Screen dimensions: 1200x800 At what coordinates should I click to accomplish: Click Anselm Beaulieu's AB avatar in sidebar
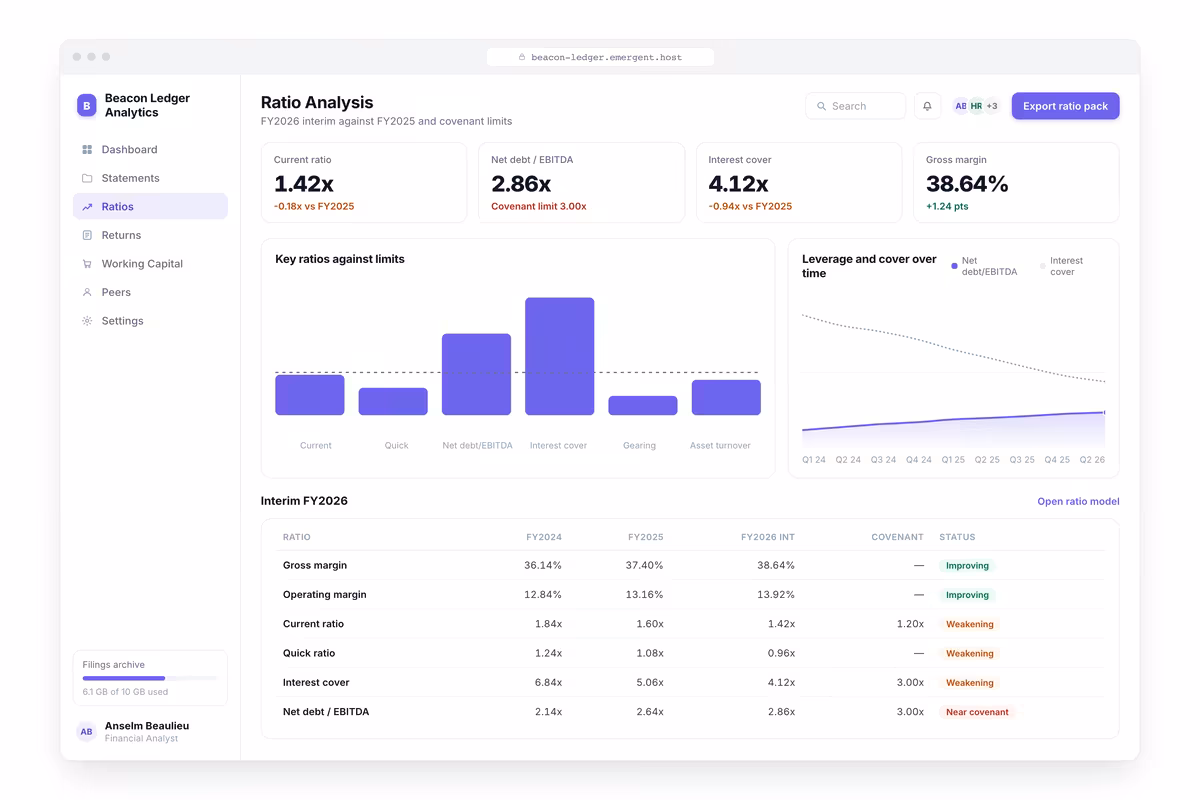[x=87, y=732]
